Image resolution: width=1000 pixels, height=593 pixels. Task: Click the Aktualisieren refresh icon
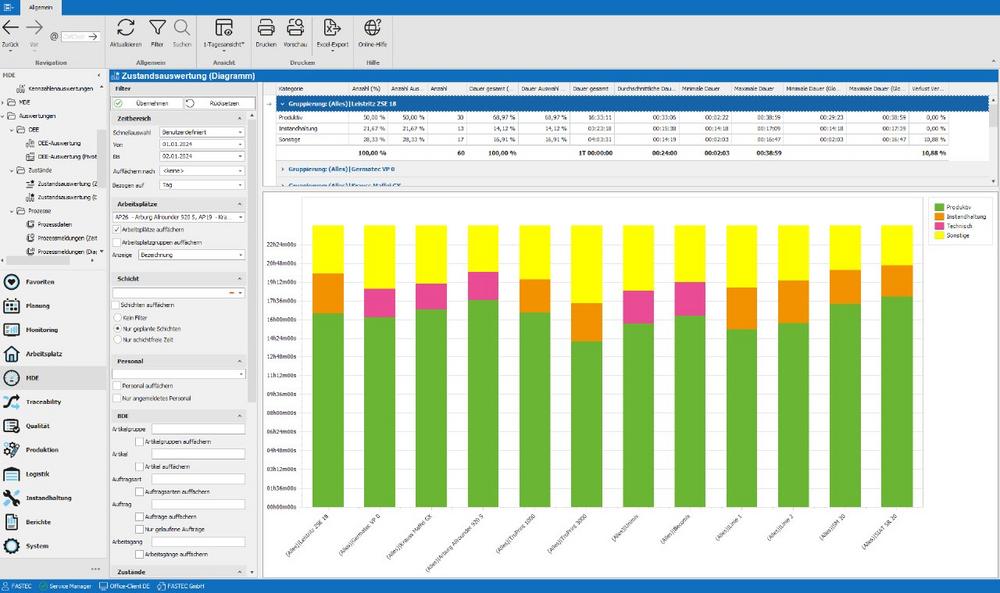pyautogui.click(x=126, y=27)
